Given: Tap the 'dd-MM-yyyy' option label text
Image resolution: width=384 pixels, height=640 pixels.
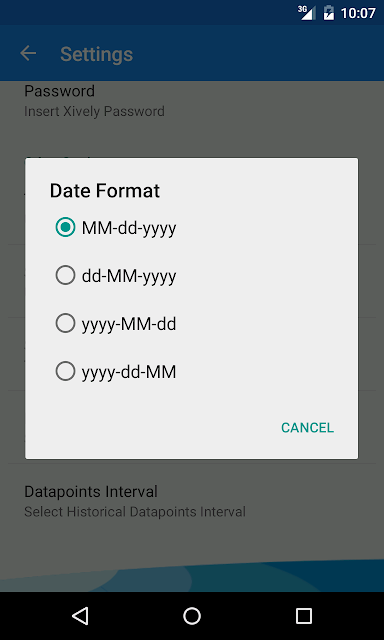Looking at the screenshot, I should tap(129, 276).
